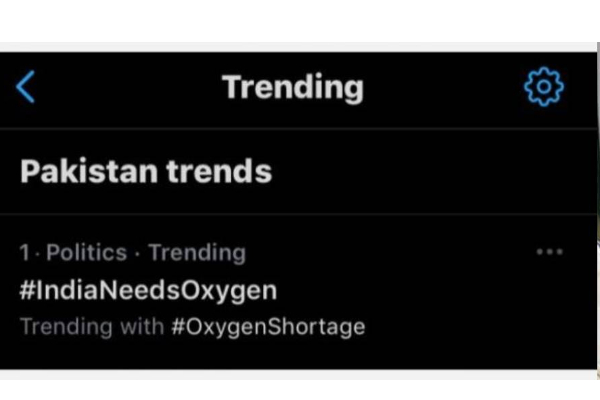Screen dimensions: 600x400
Task: Click the center hole of the gear icon
Action: click(544, 87)
